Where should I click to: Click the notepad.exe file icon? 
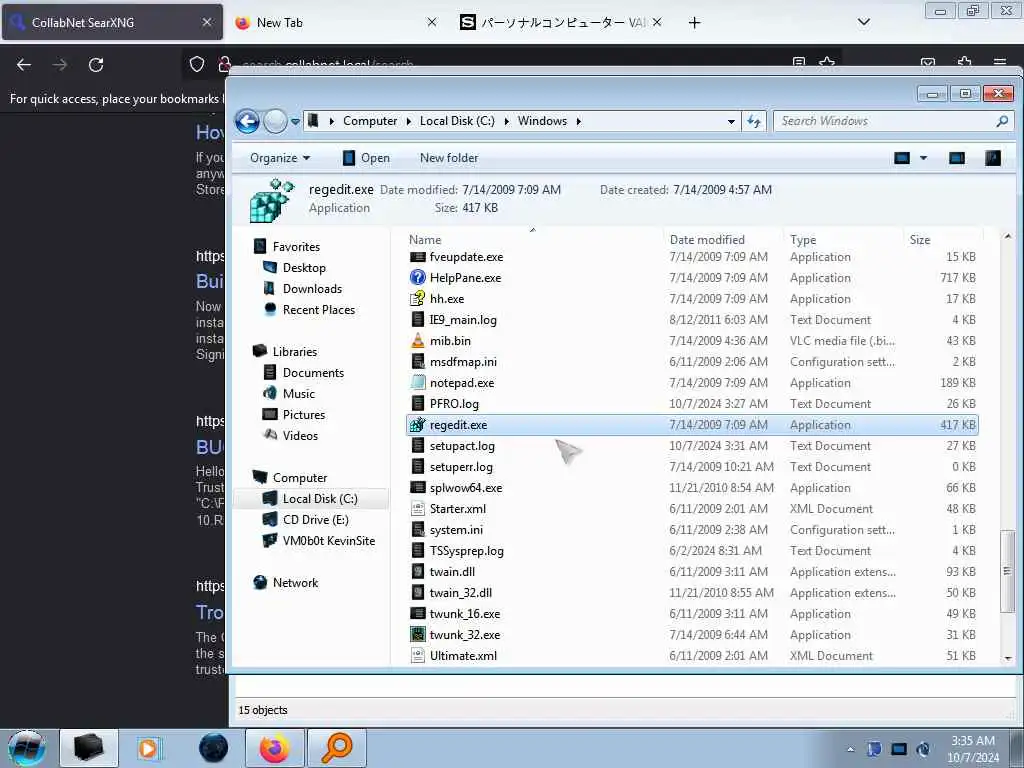pos(417,383)
